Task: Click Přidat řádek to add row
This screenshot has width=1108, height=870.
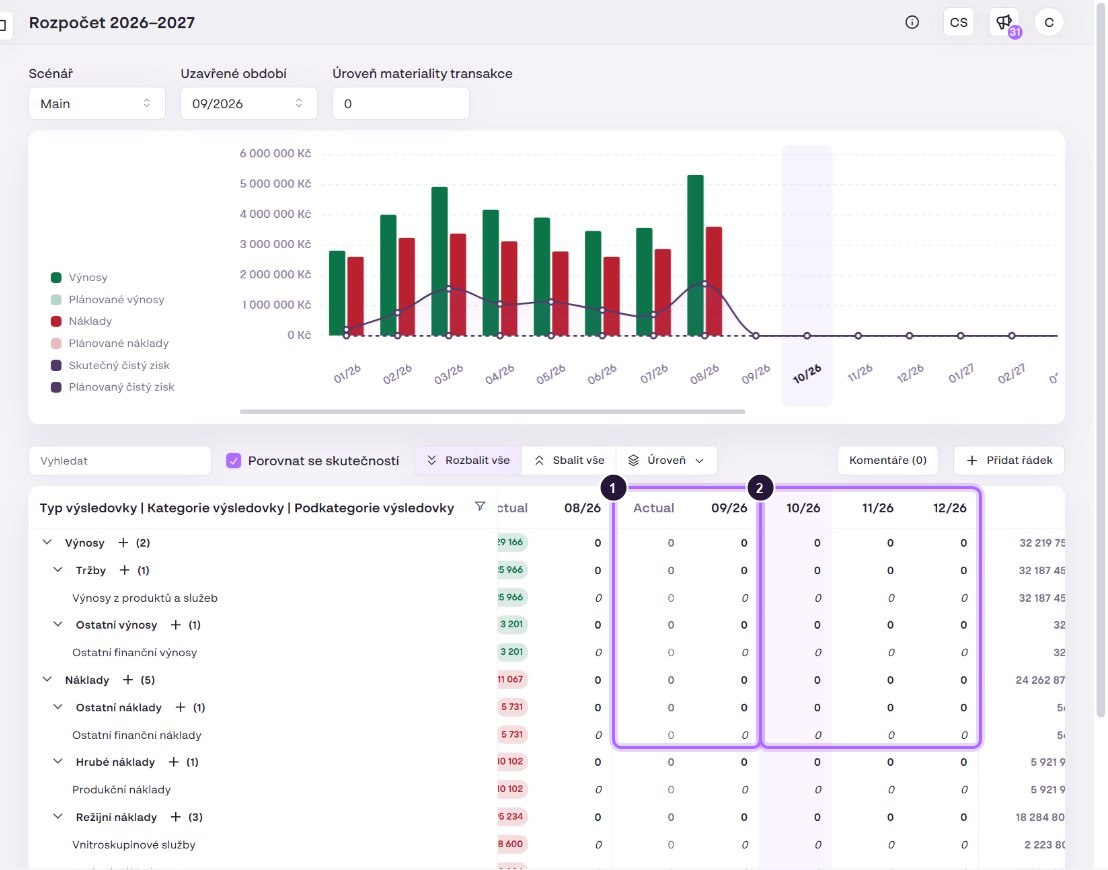Action: coord(1009,461)
